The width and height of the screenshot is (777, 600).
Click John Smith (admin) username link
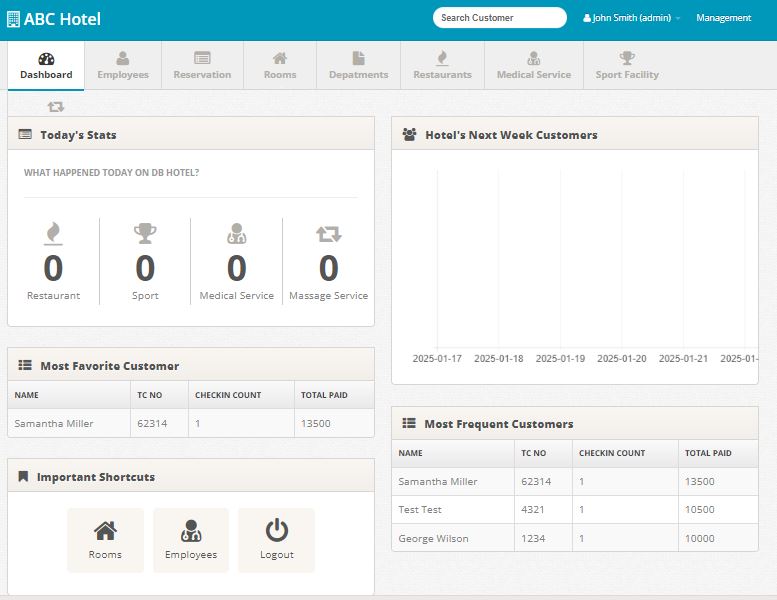(632, 18)
